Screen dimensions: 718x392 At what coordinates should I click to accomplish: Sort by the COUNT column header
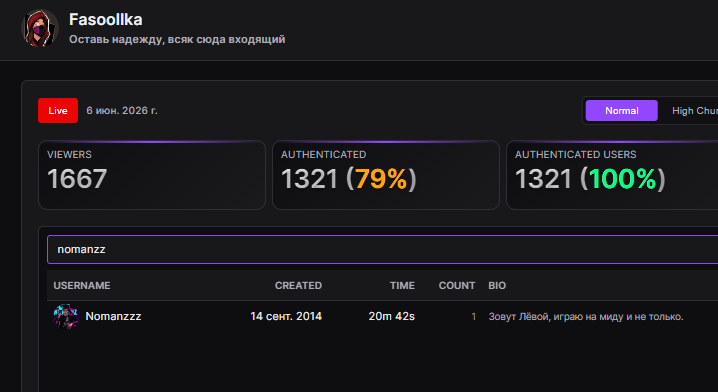[x=457, y=285]
